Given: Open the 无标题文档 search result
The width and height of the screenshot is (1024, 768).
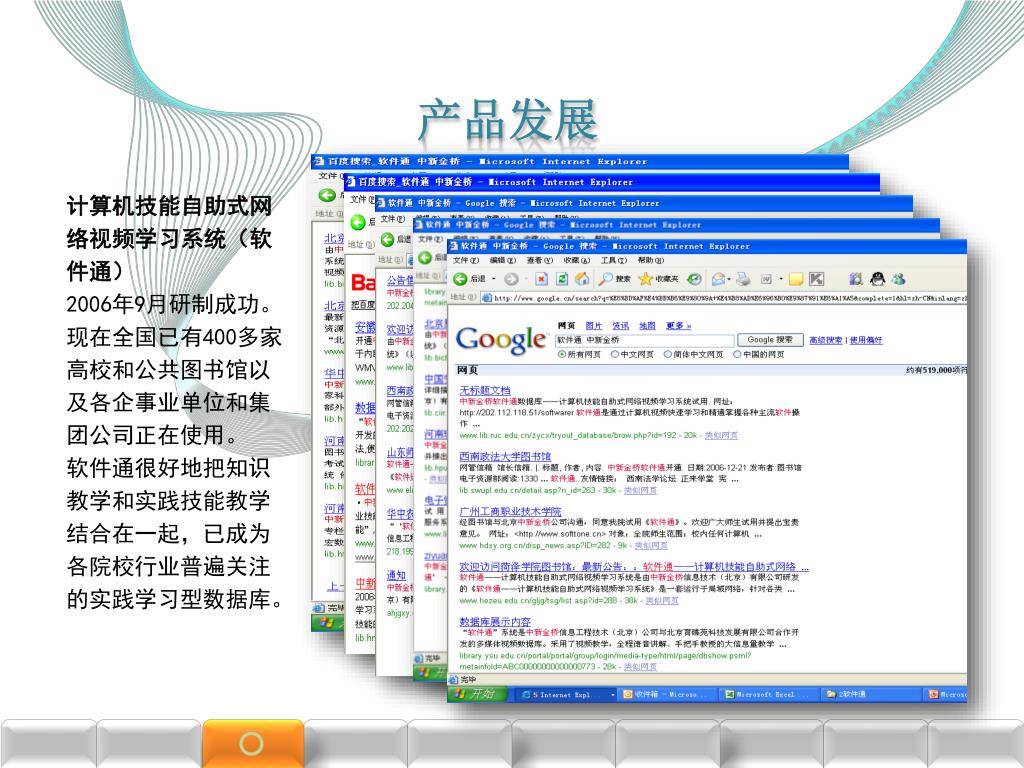Looking at the screenshot, I should 485,390.
